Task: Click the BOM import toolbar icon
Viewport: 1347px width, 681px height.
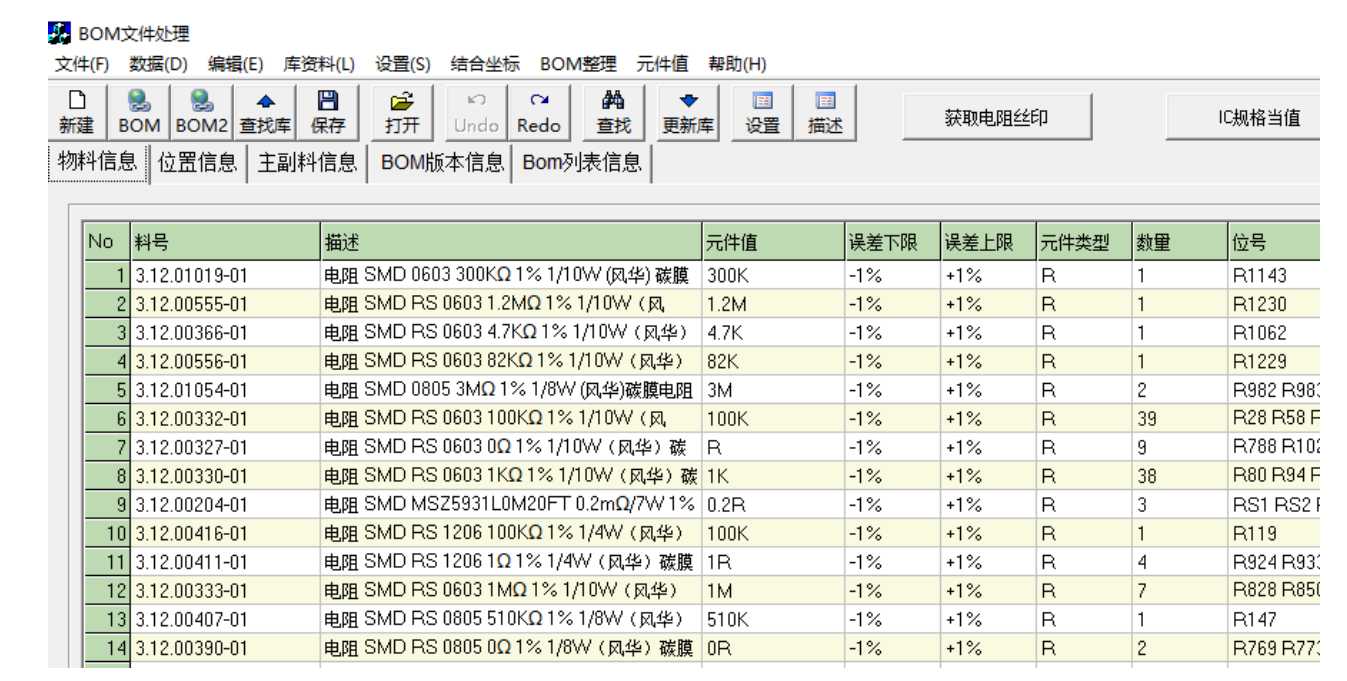Action: coord(139,112)
